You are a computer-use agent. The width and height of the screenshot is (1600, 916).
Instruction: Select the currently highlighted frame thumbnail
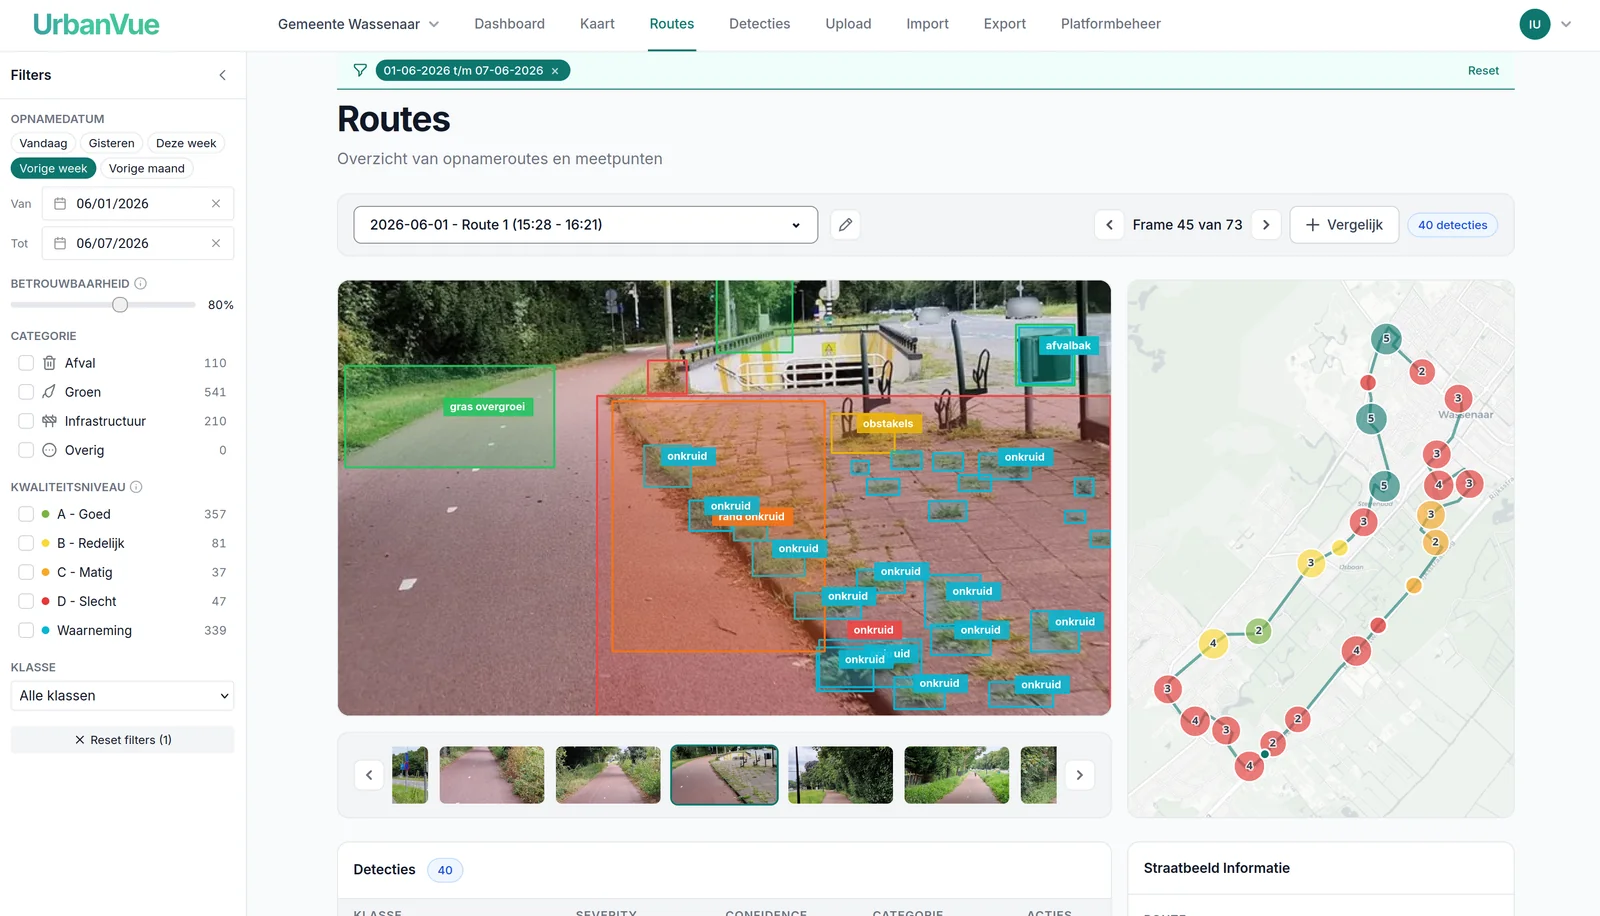(724, 775)
